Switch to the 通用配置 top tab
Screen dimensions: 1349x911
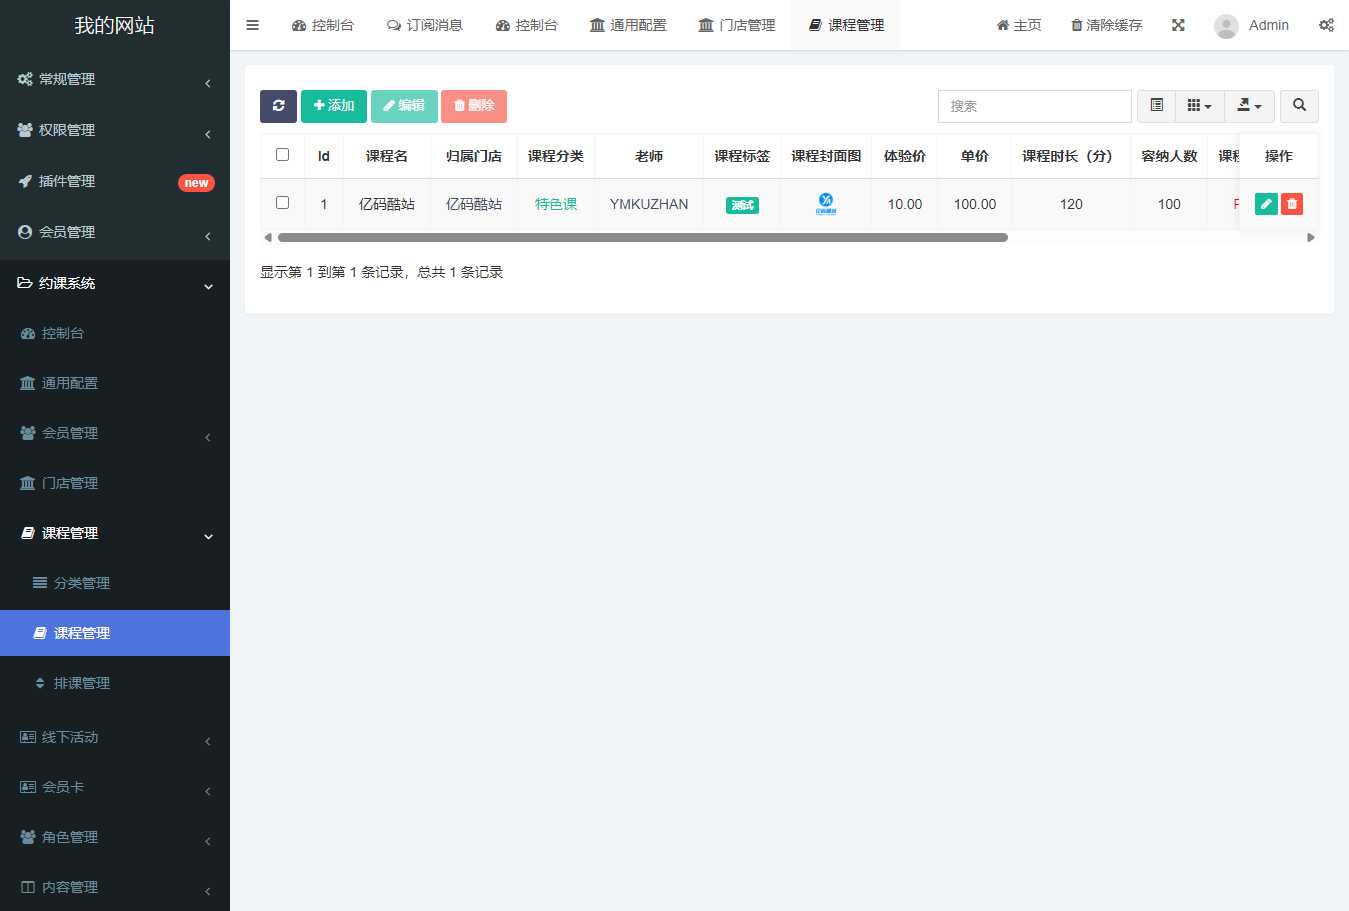click(628, 25)
